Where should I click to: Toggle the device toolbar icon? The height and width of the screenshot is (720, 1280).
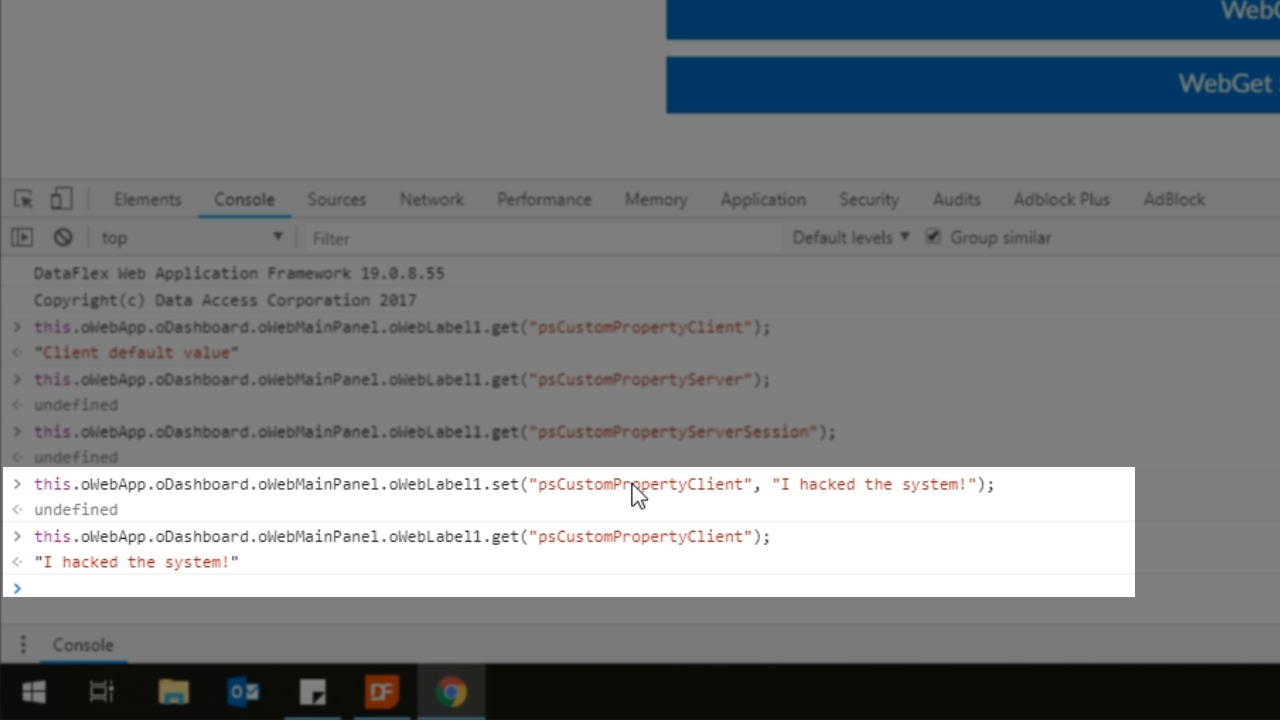[61, 199]
